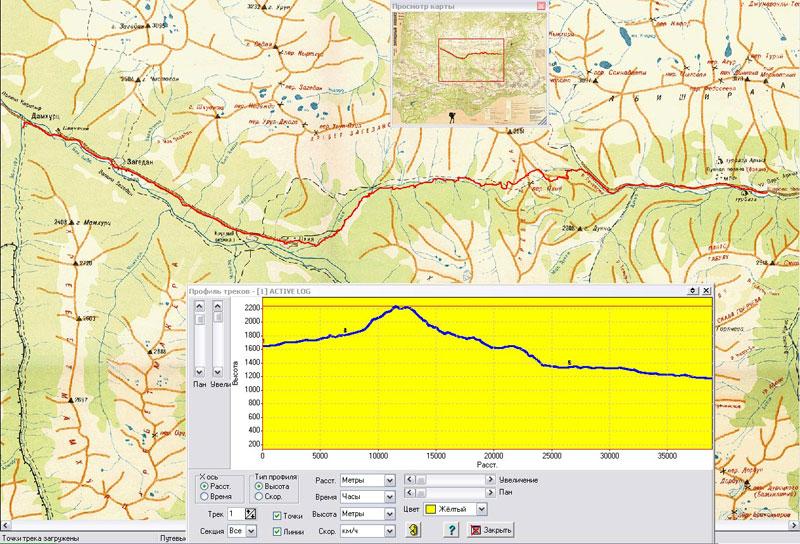Click up arrow of vertical Увели scrollbar
Screen dimensions: 800x544
[218, 306]
